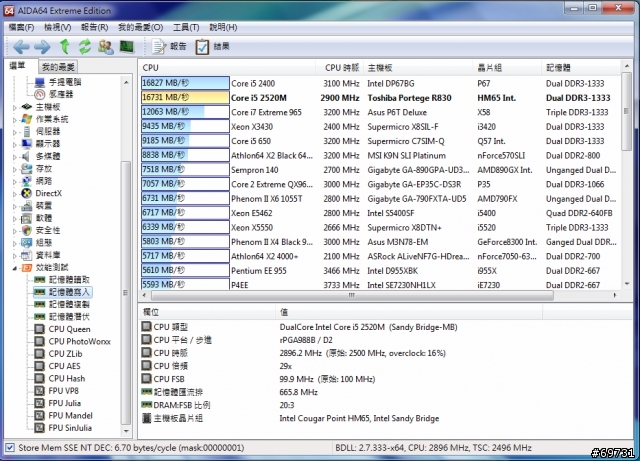Click the Forward arrow toolbar icon
The height and width of the screenshot is (461, 640).
[x=42, y=47]
